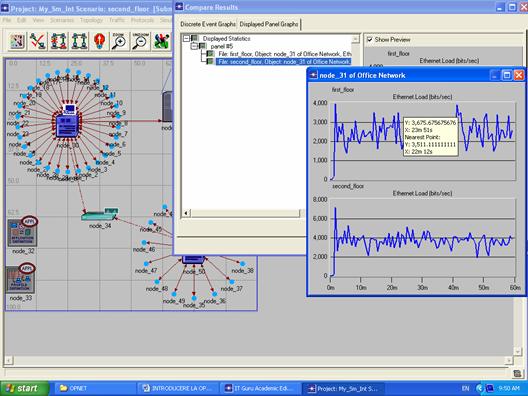Collapse the Displayed Statistics tree node
The image size is (528, 396).
186,38
